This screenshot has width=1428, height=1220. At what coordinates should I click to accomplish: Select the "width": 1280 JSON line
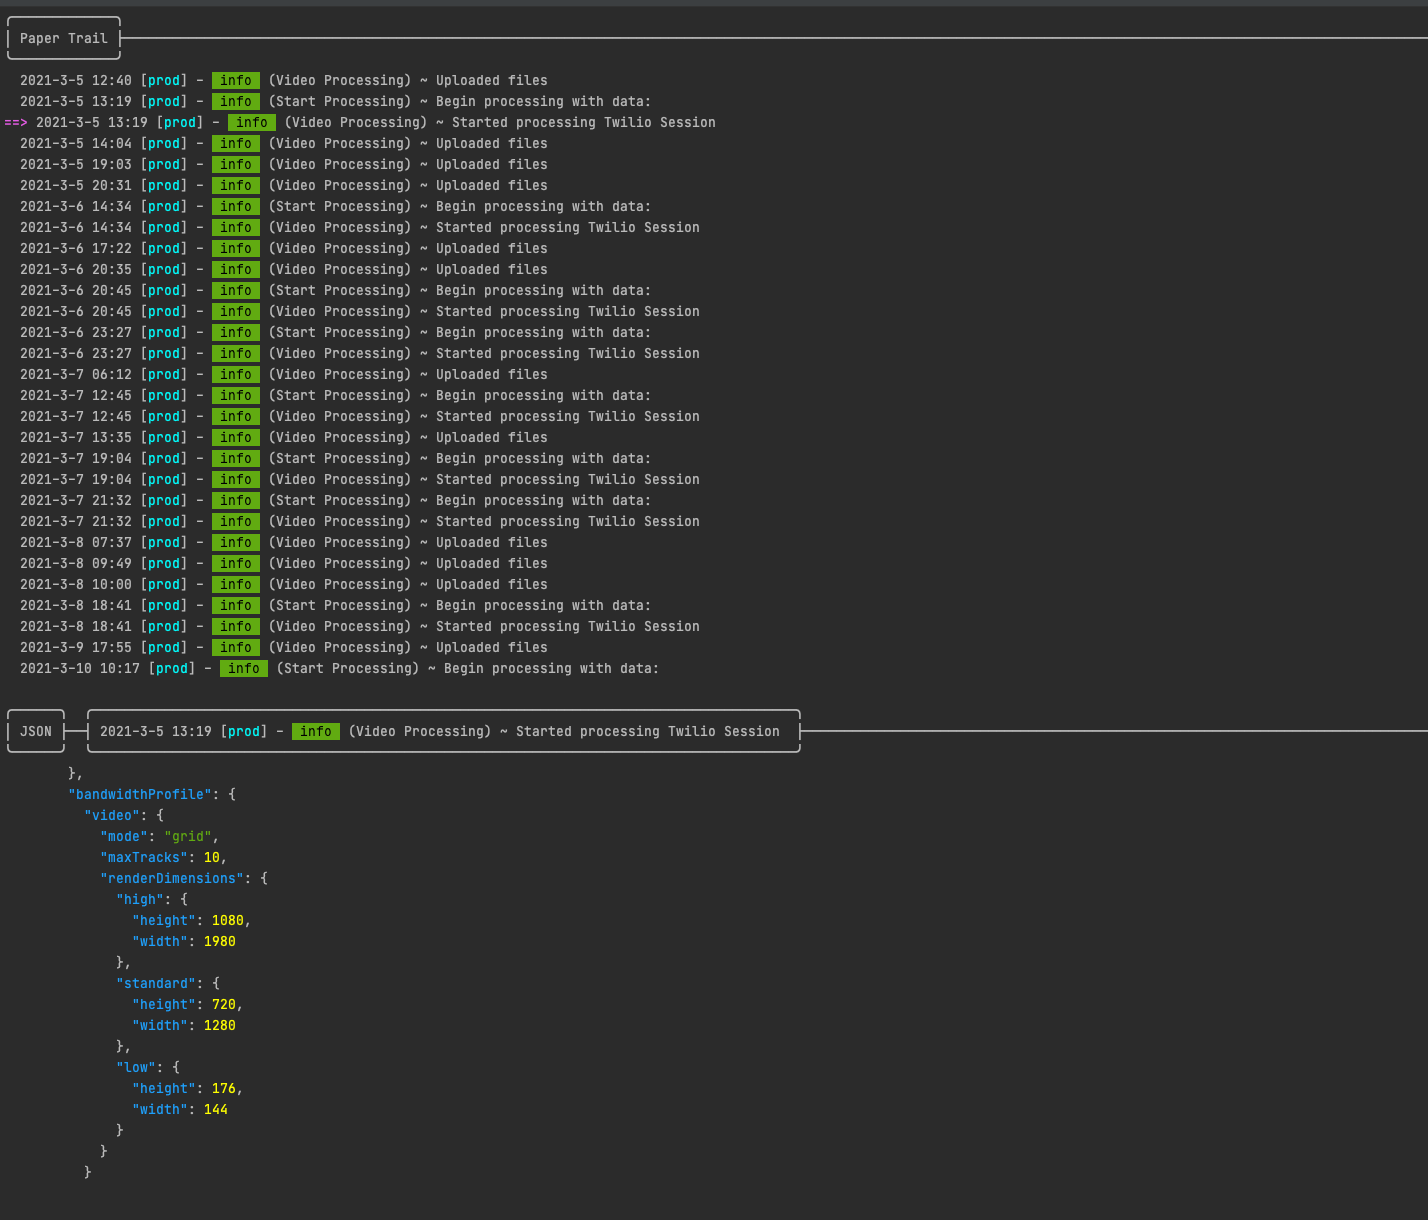[x=184, y=1025]
